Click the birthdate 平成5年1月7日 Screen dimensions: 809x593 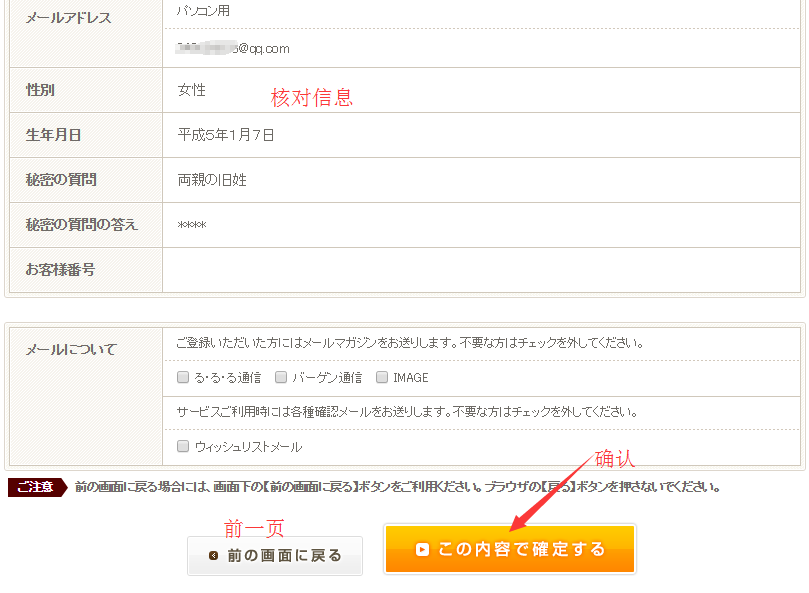(x=226, y=135)
